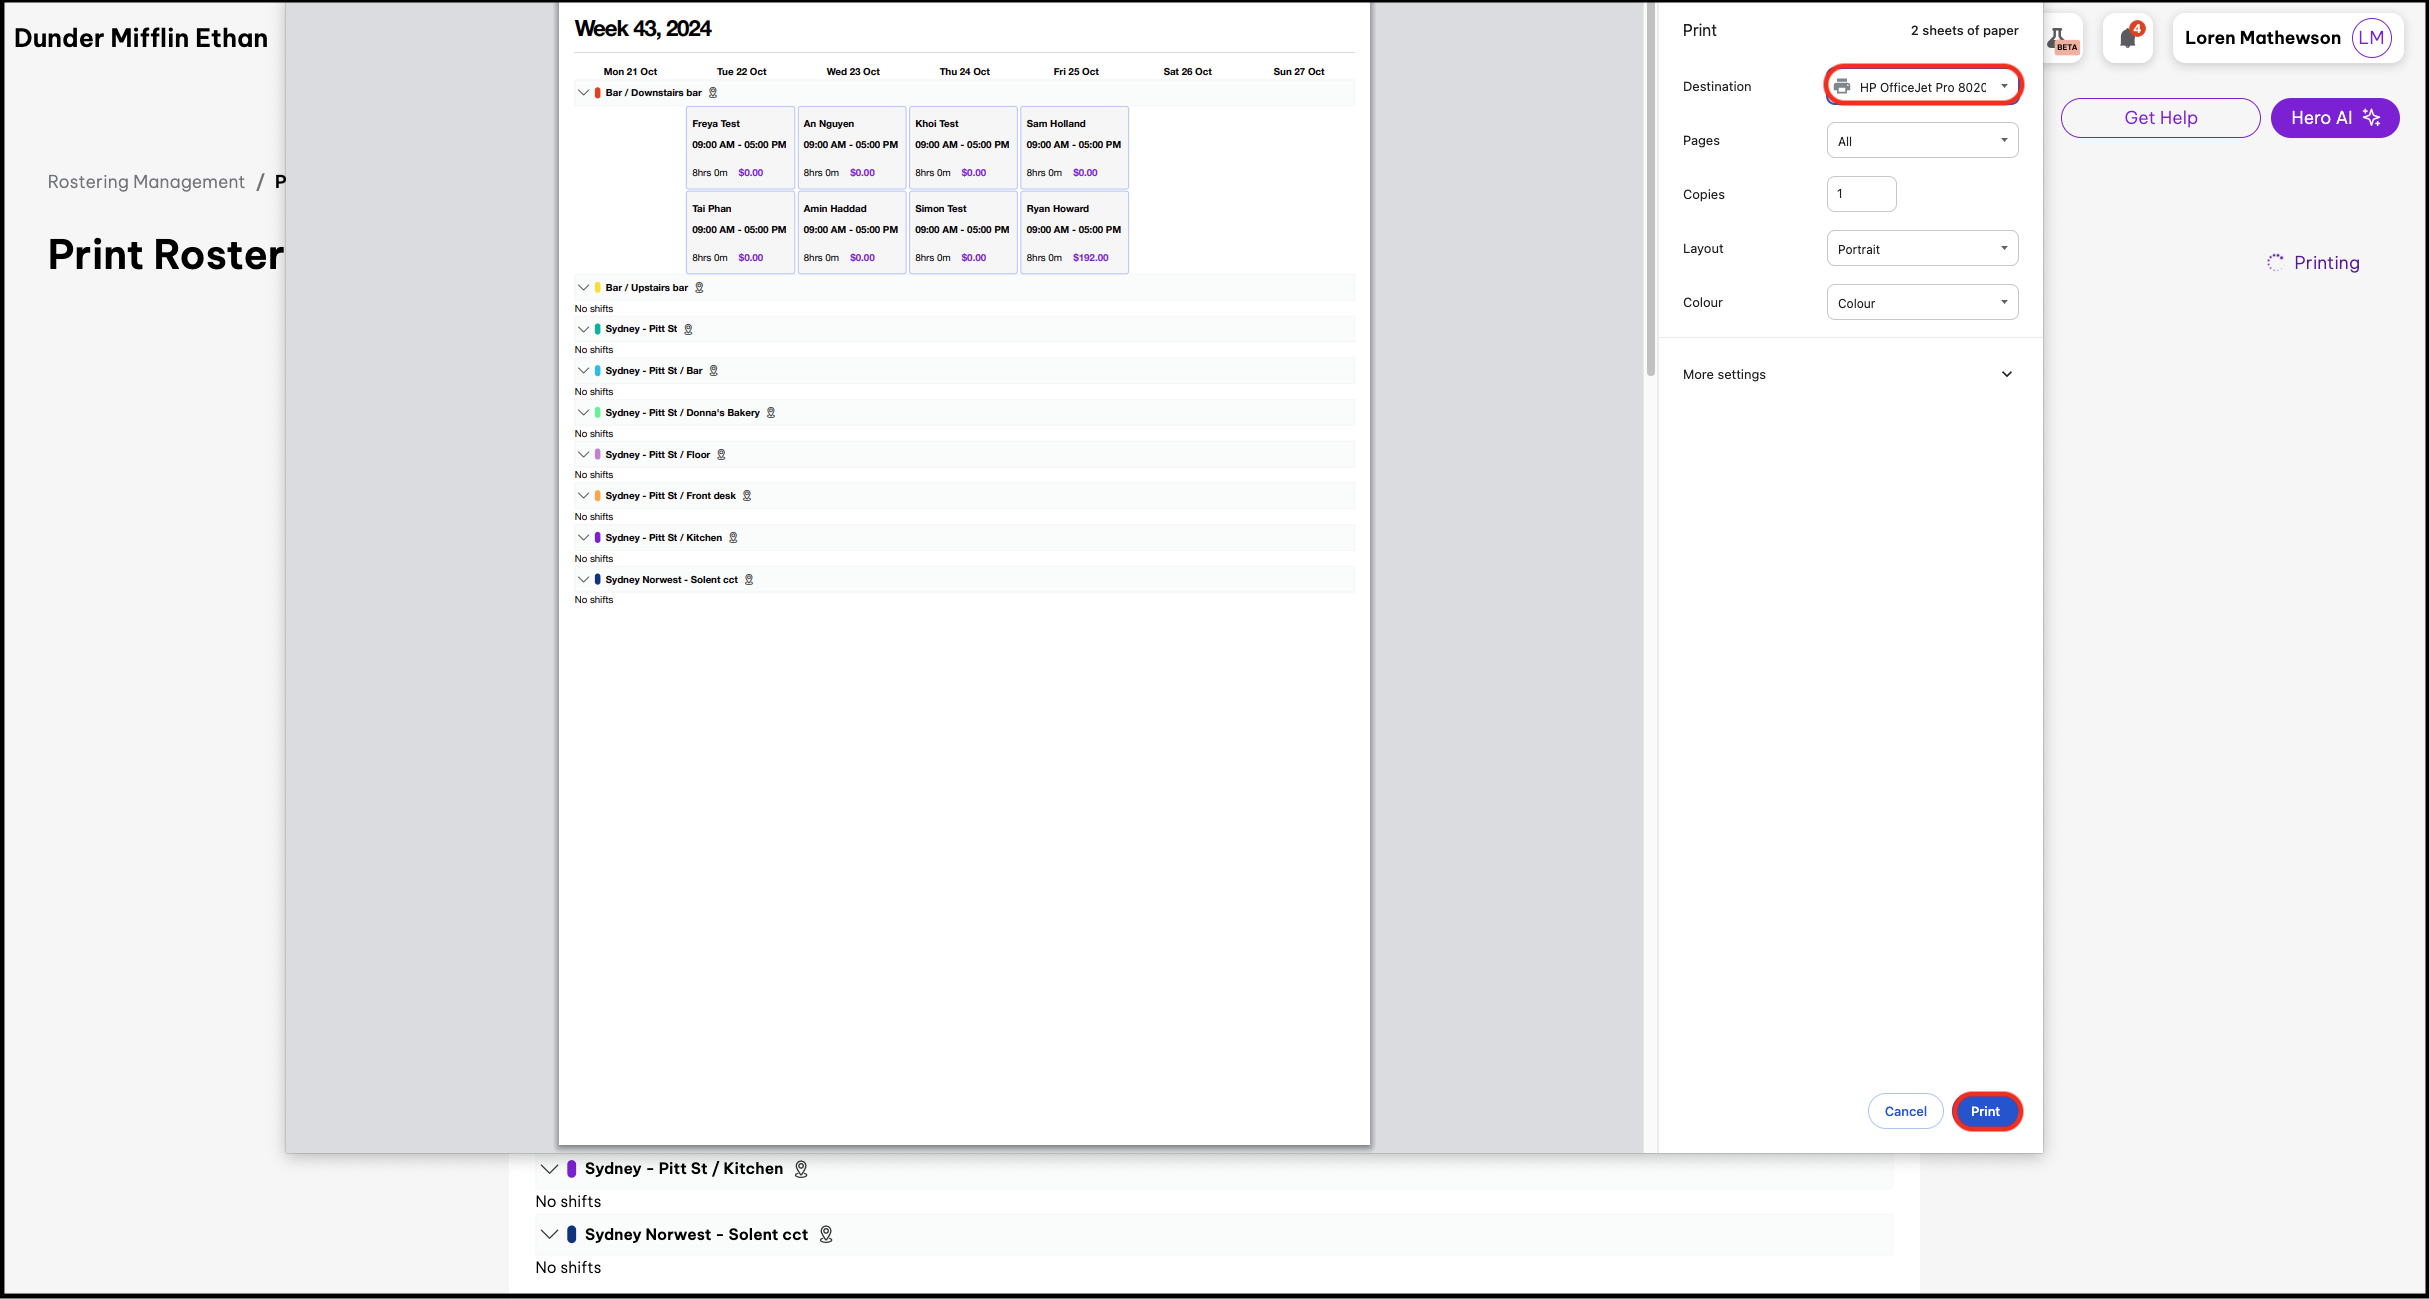The image size is (2429, 1299).
Task: Click purple color marker for Pitt St Kitchen
Action: [572, 1169]
